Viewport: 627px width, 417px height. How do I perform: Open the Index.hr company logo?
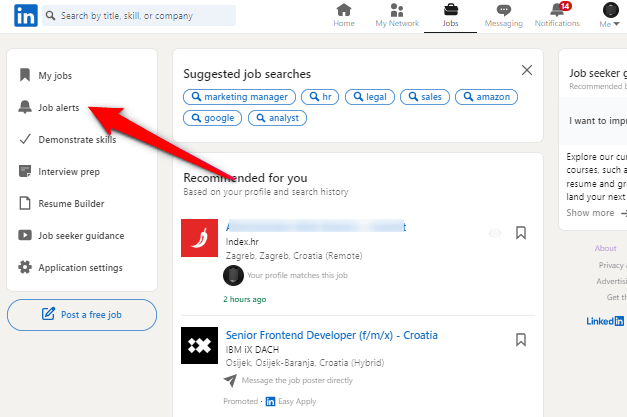[x=200, y=238]
